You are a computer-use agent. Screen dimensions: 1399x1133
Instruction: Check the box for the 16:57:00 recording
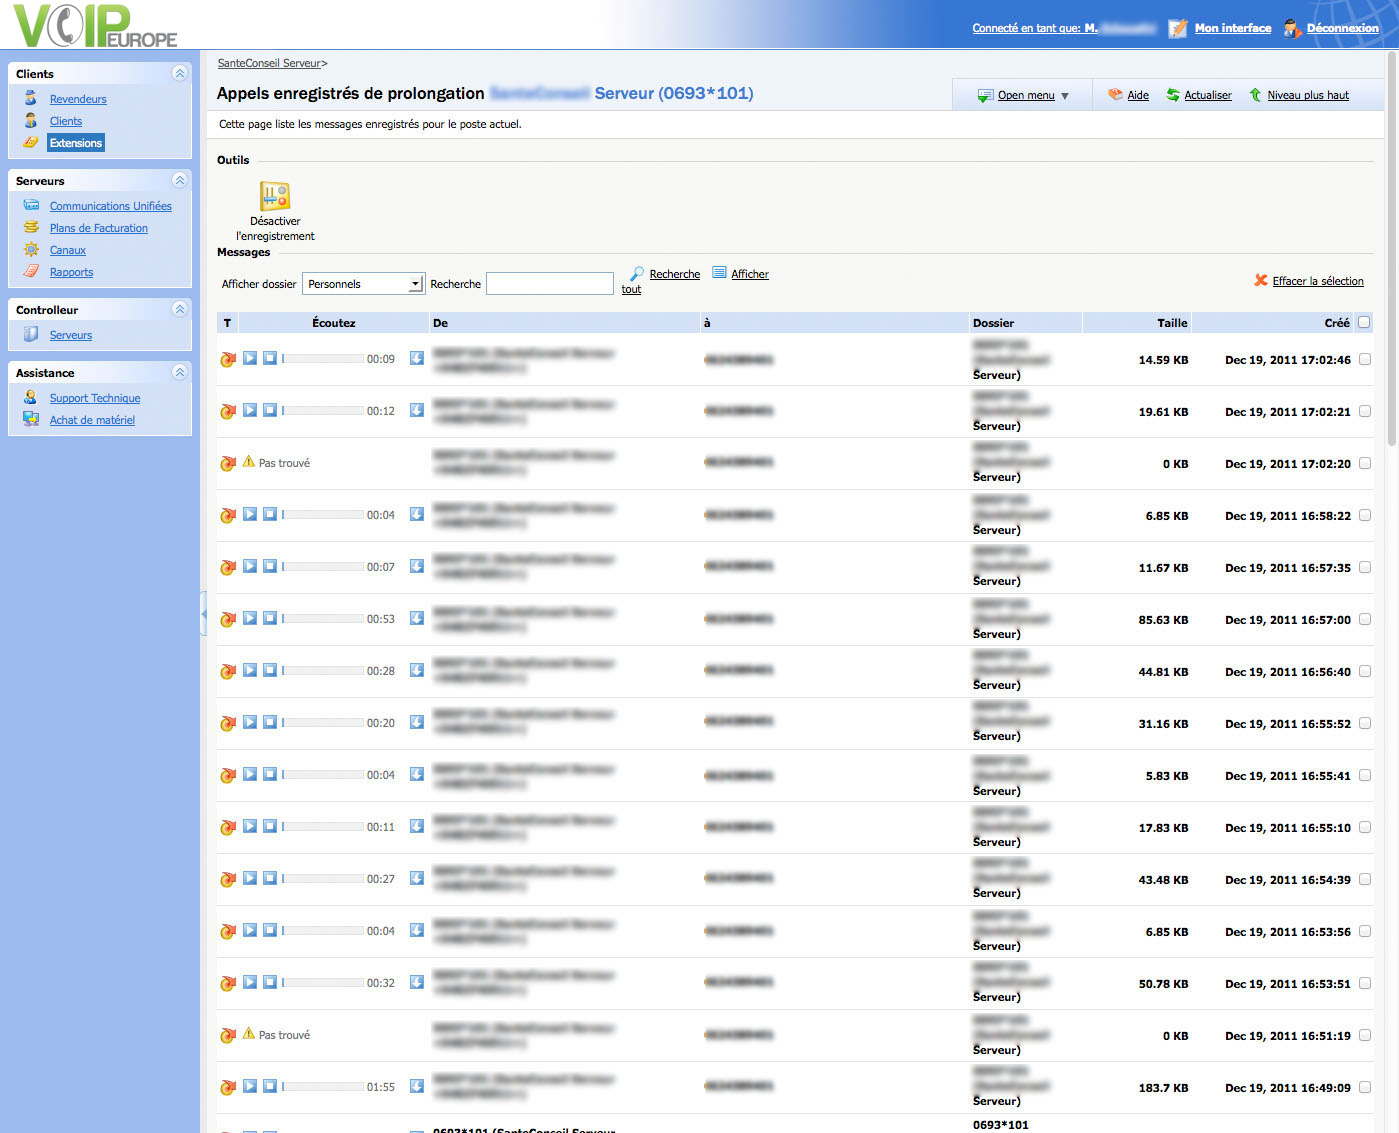click(1365, 619)
